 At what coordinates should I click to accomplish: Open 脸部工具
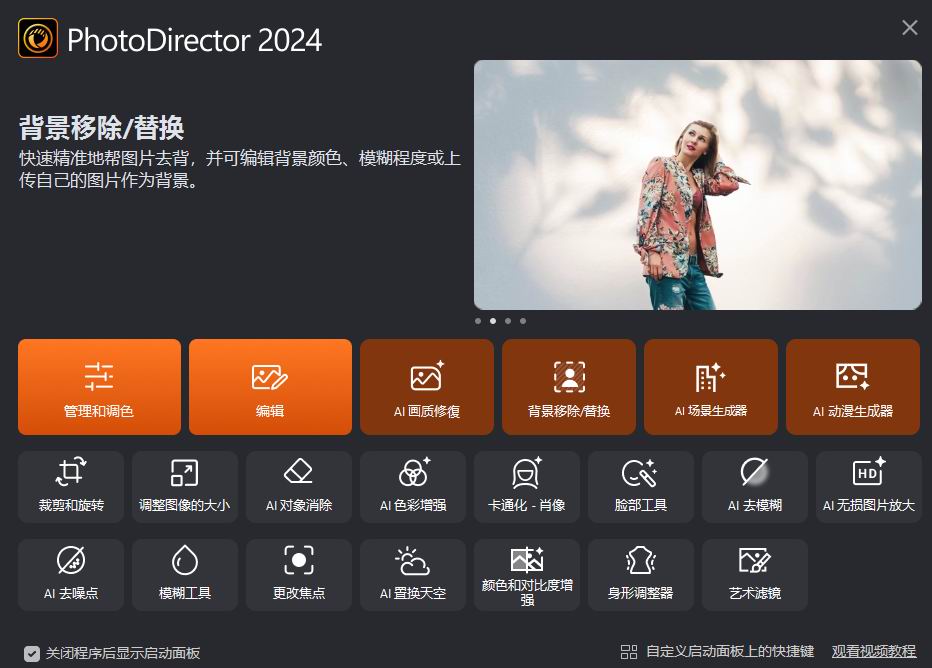pyautogui.click(x=641, y=487)
